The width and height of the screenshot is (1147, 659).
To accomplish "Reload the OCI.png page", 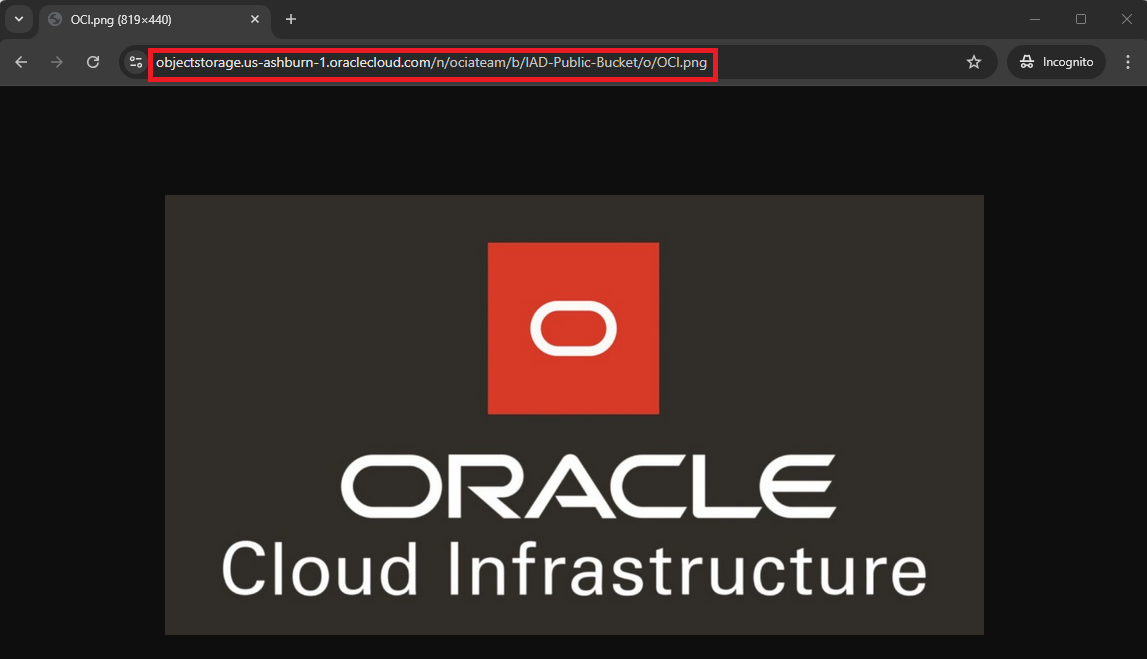I will [x=93, y=62].
